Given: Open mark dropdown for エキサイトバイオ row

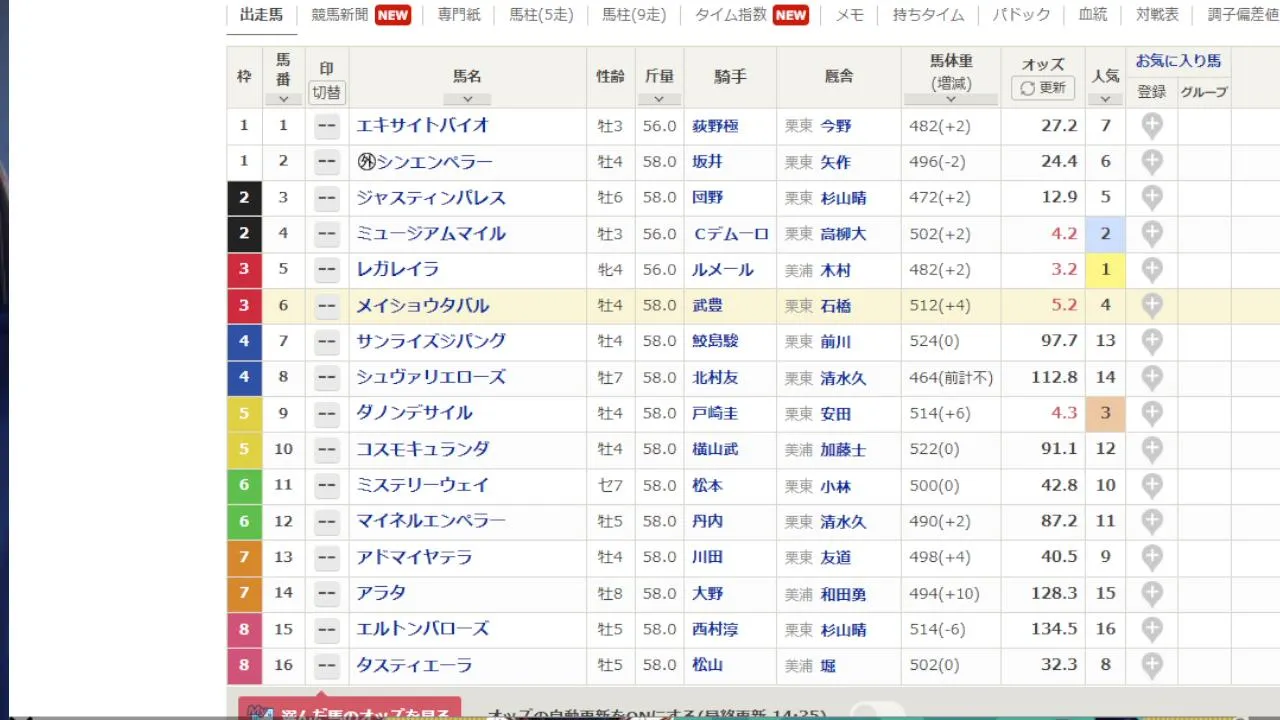Looking at the screenshot, I should tap(327, 126).
